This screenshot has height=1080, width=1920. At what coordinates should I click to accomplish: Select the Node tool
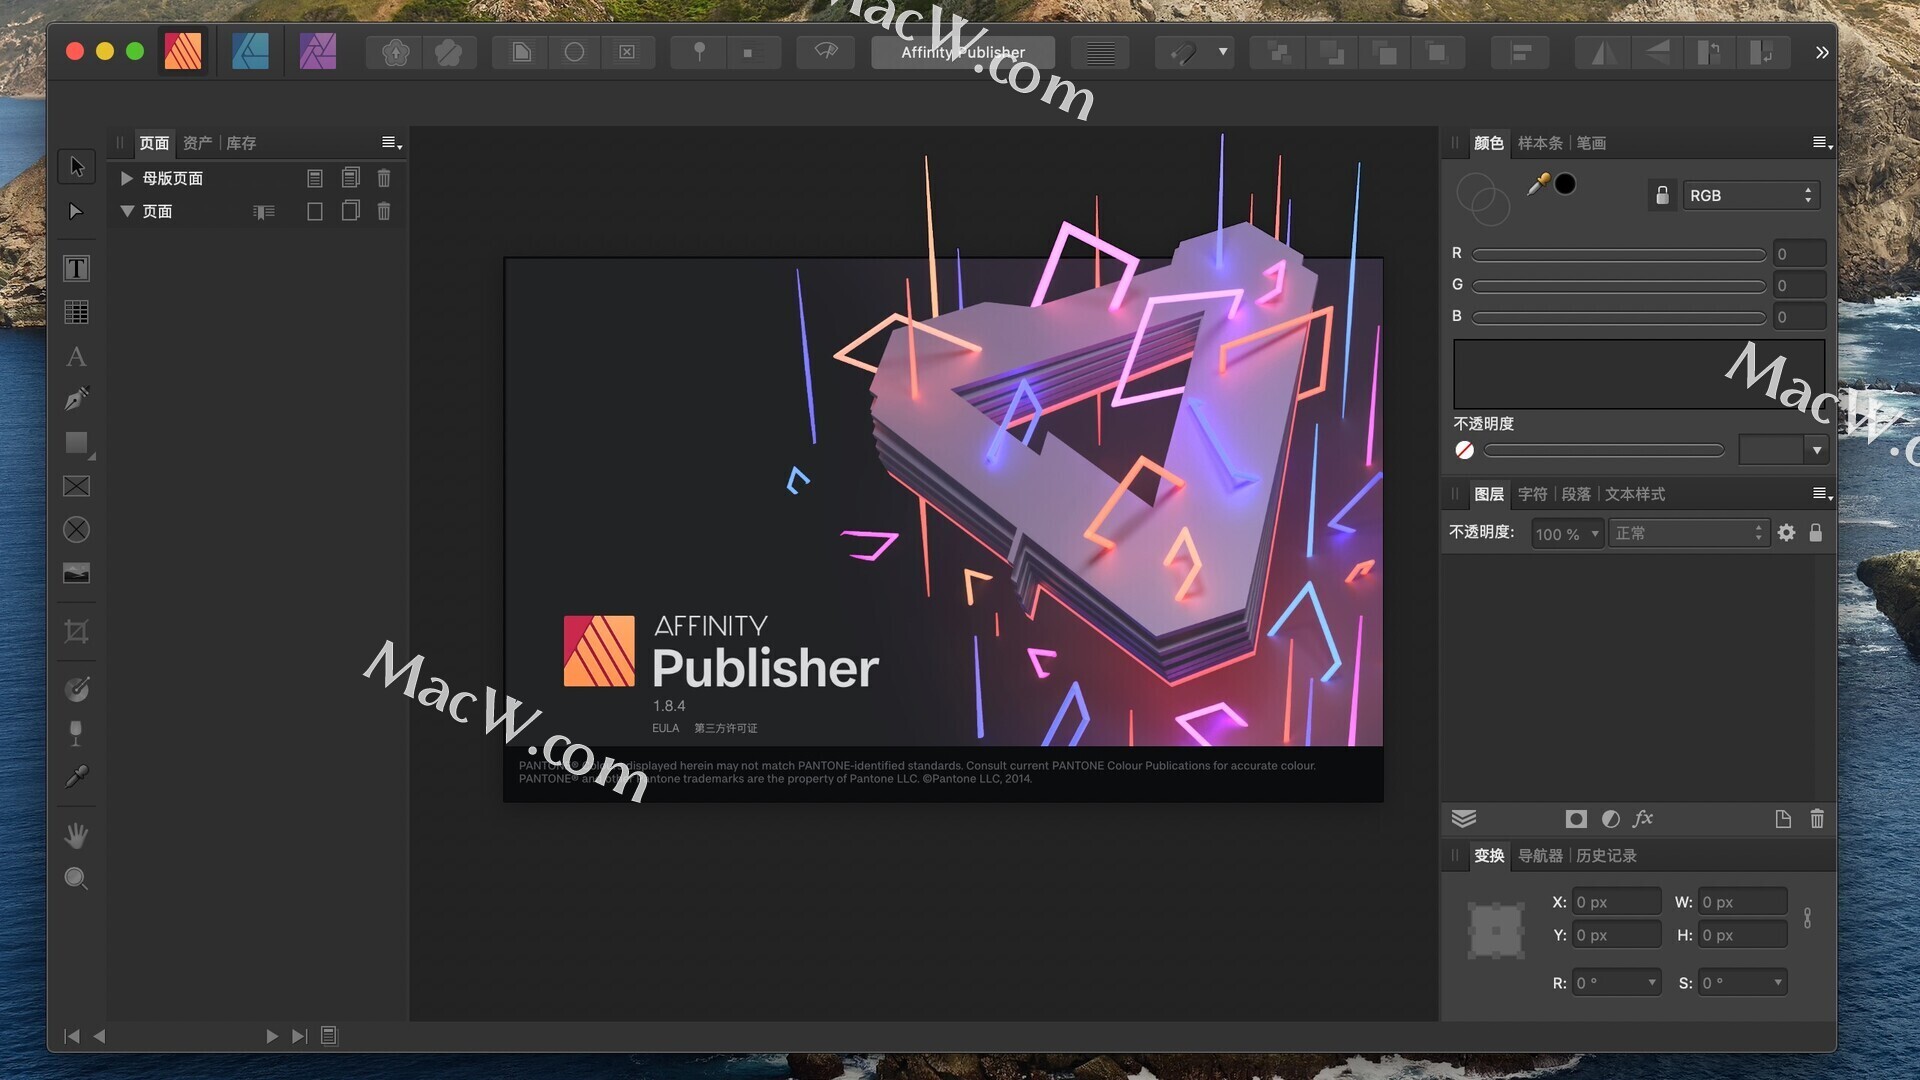(x=76, y=211)
